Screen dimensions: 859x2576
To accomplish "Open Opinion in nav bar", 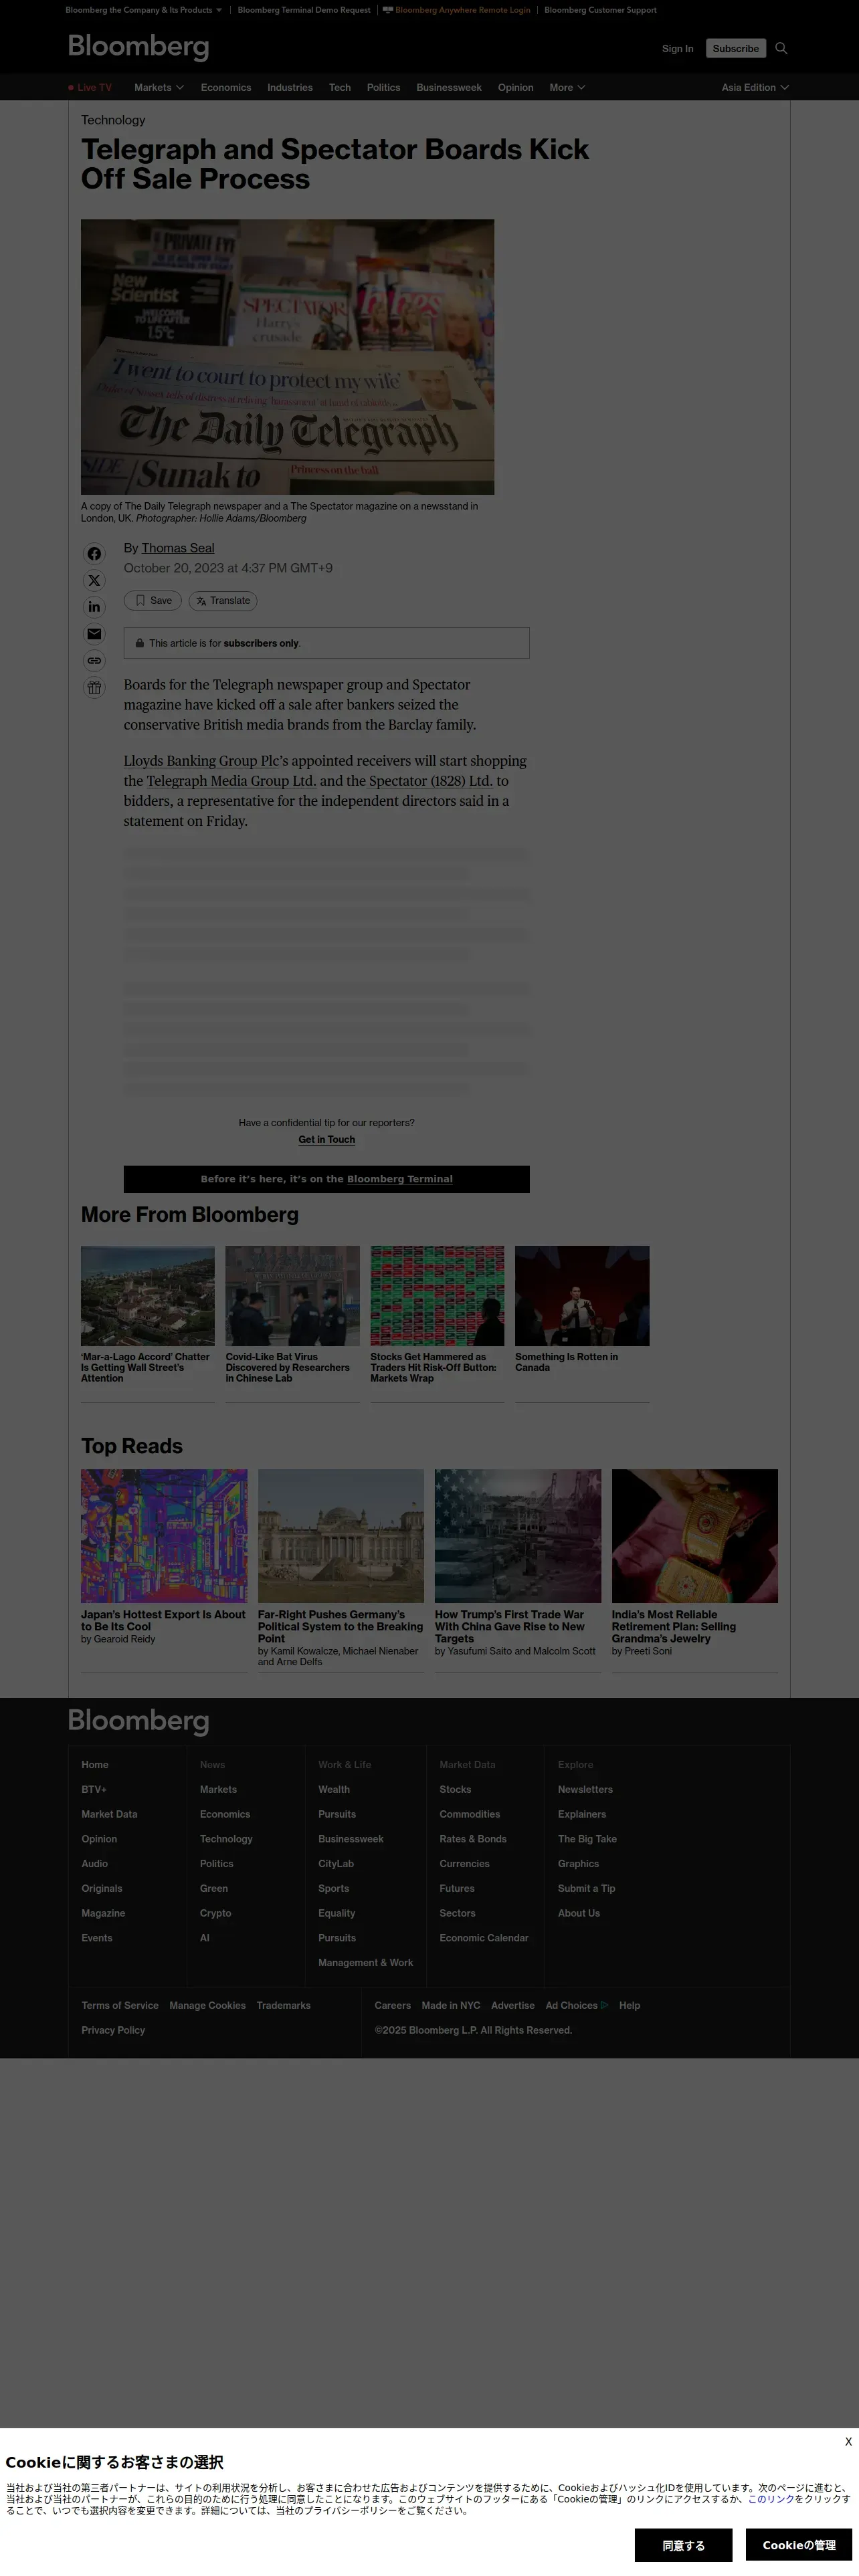I will [516, 88].
